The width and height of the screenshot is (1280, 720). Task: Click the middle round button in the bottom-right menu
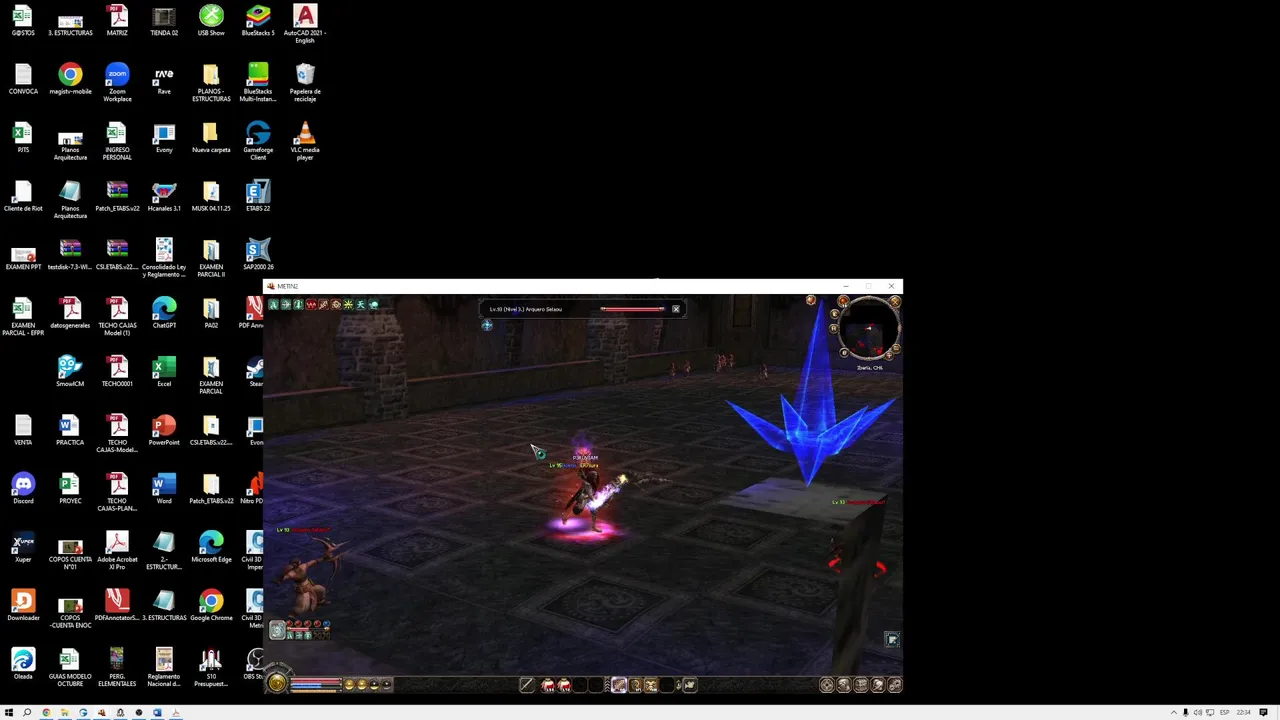coord(861,685)
